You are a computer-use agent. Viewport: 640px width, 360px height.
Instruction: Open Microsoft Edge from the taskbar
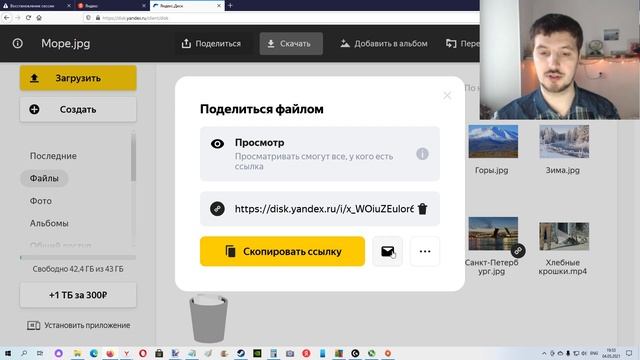click(x=93, y=353)
